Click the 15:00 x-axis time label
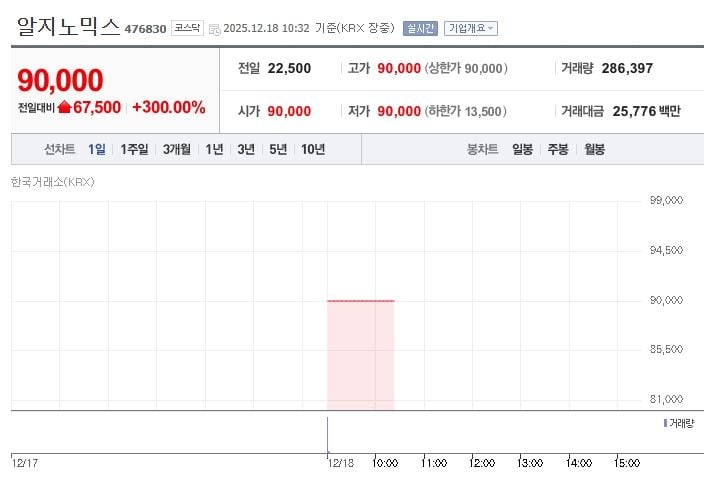 627,463
